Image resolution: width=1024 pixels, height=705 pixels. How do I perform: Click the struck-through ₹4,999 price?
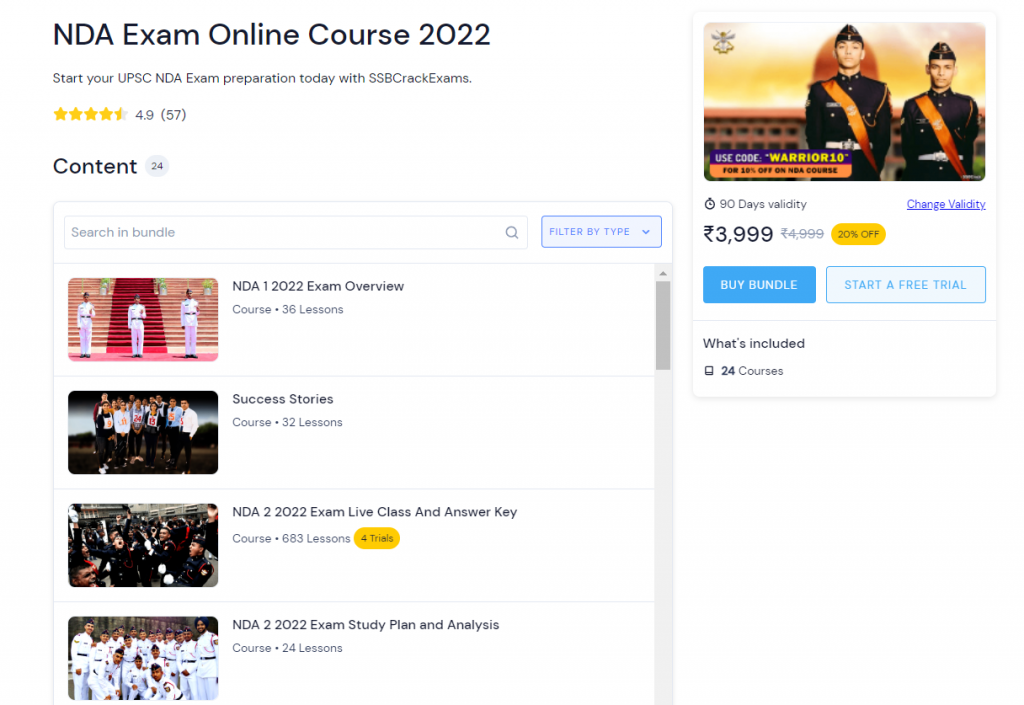coord(802,234)
